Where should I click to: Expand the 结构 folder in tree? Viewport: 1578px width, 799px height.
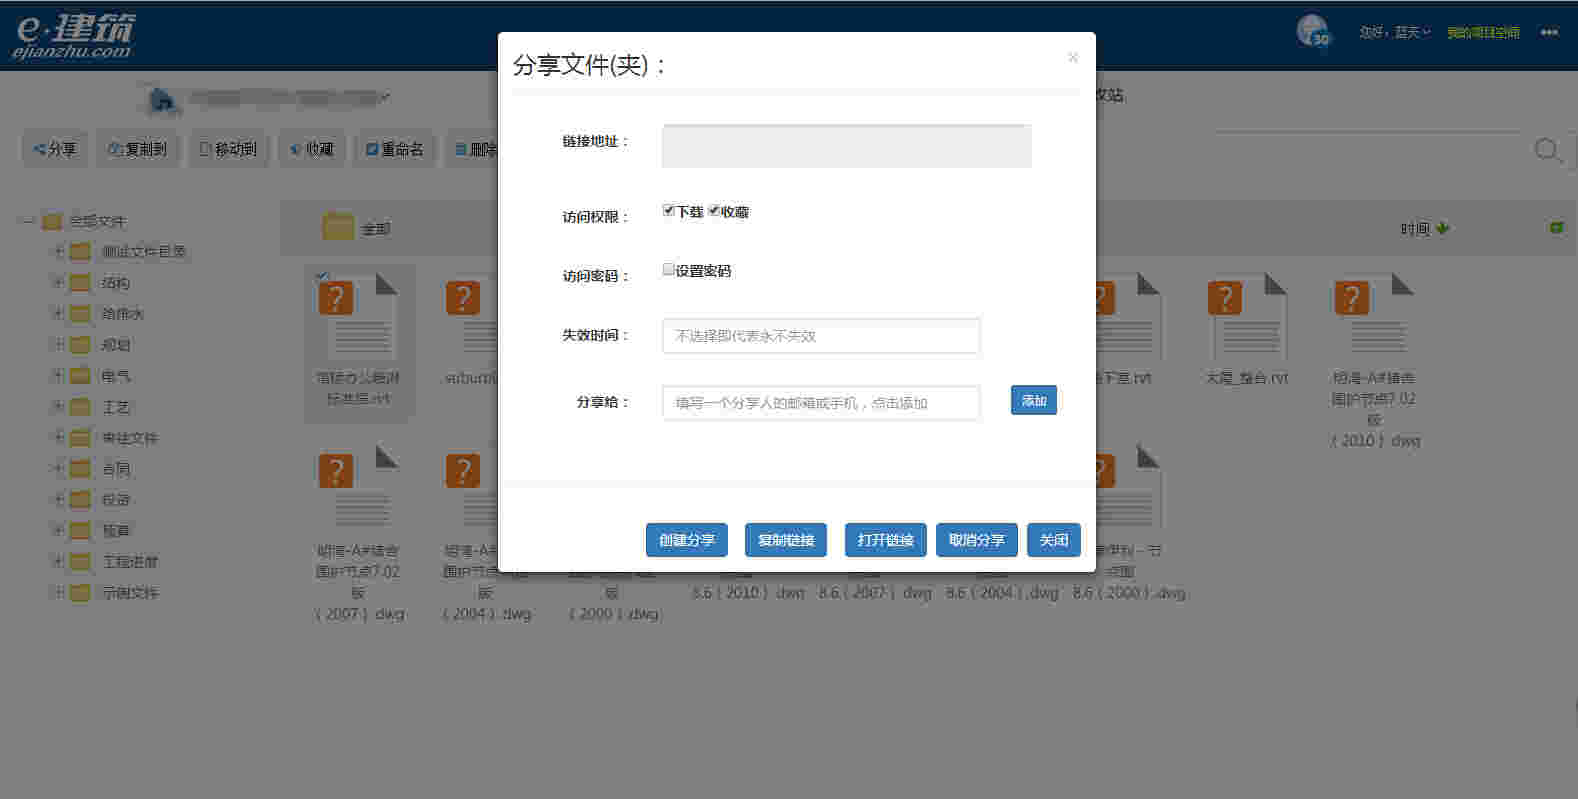[58, 283]
